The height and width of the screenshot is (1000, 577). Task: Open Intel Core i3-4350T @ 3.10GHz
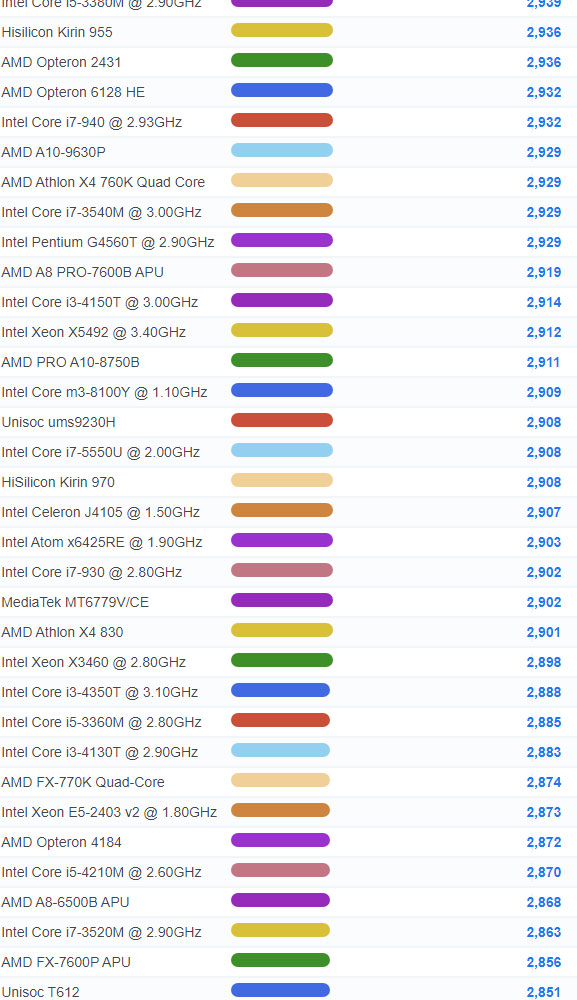tap(99, 691)
